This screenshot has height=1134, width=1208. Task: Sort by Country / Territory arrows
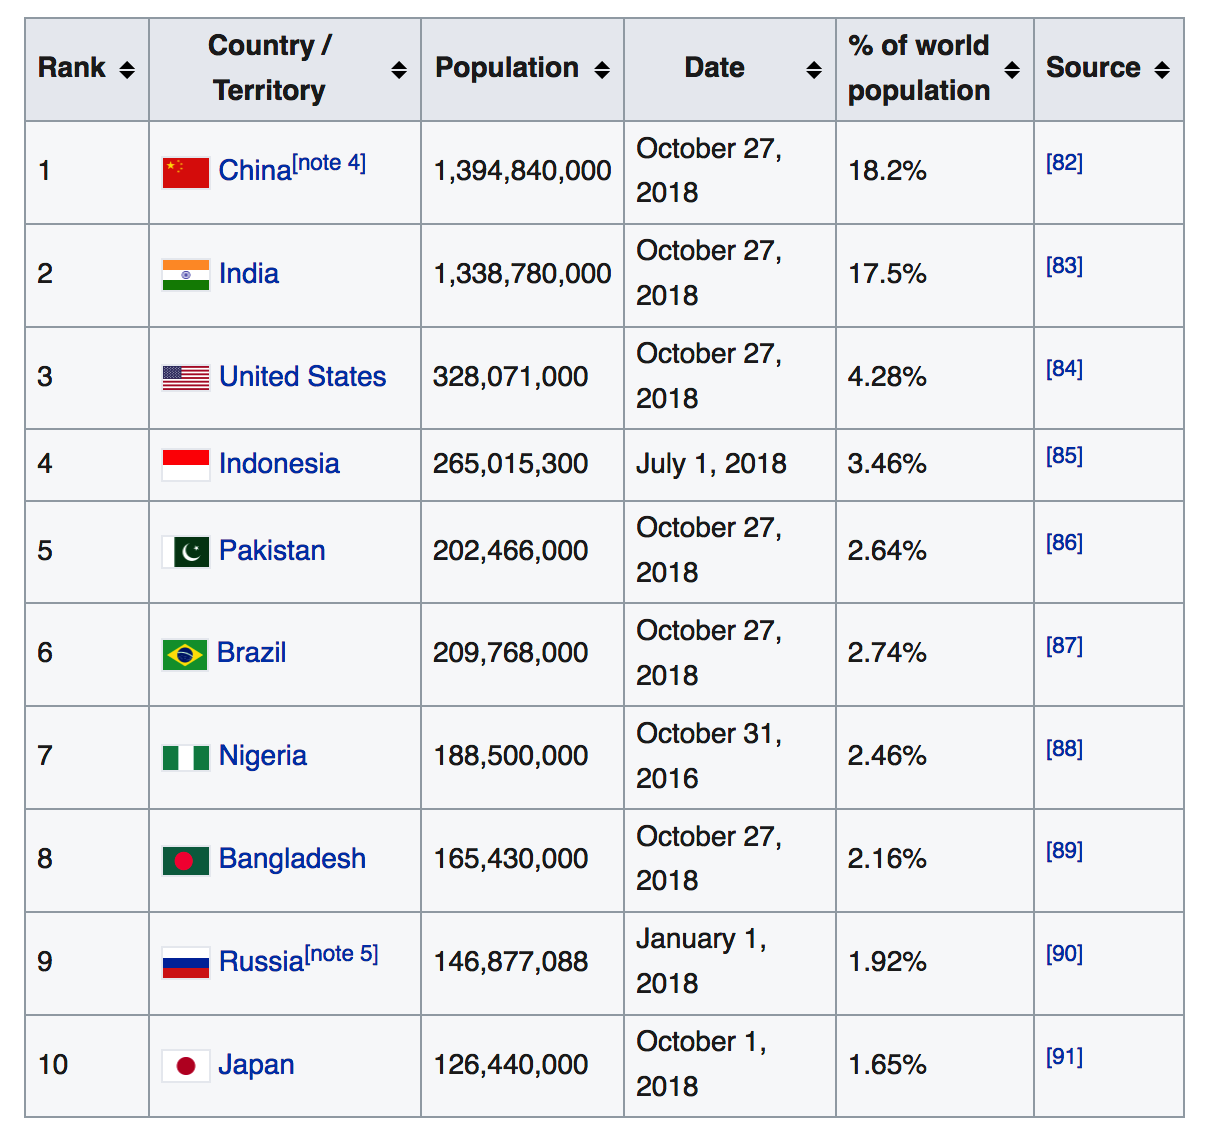tap(399, 70)
